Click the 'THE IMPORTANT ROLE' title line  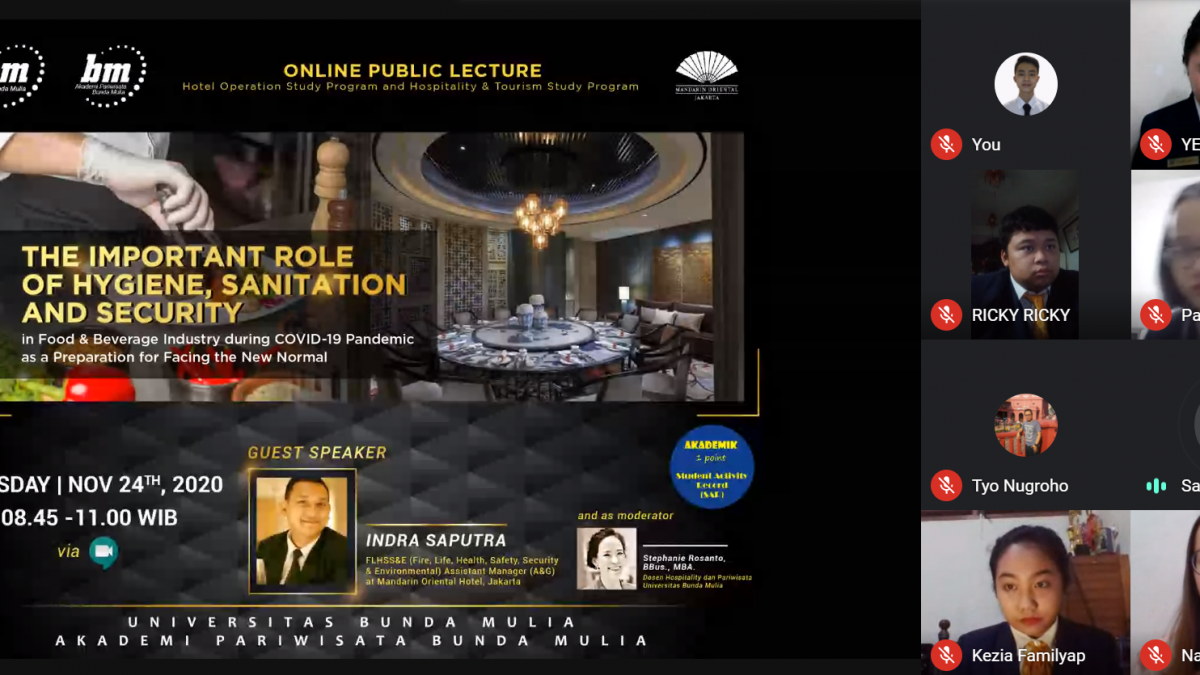(188, 257)
